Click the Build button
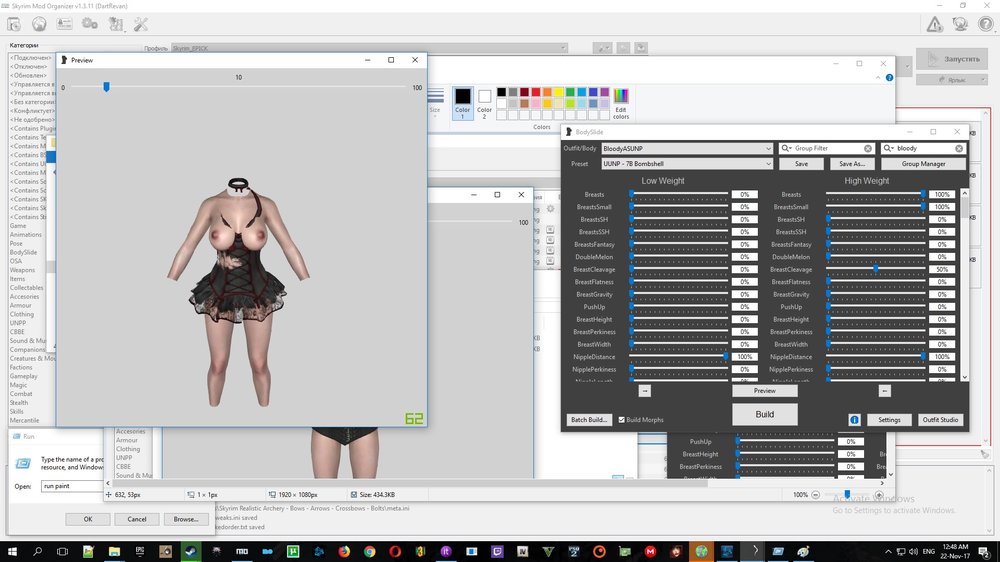 [765, 415]
